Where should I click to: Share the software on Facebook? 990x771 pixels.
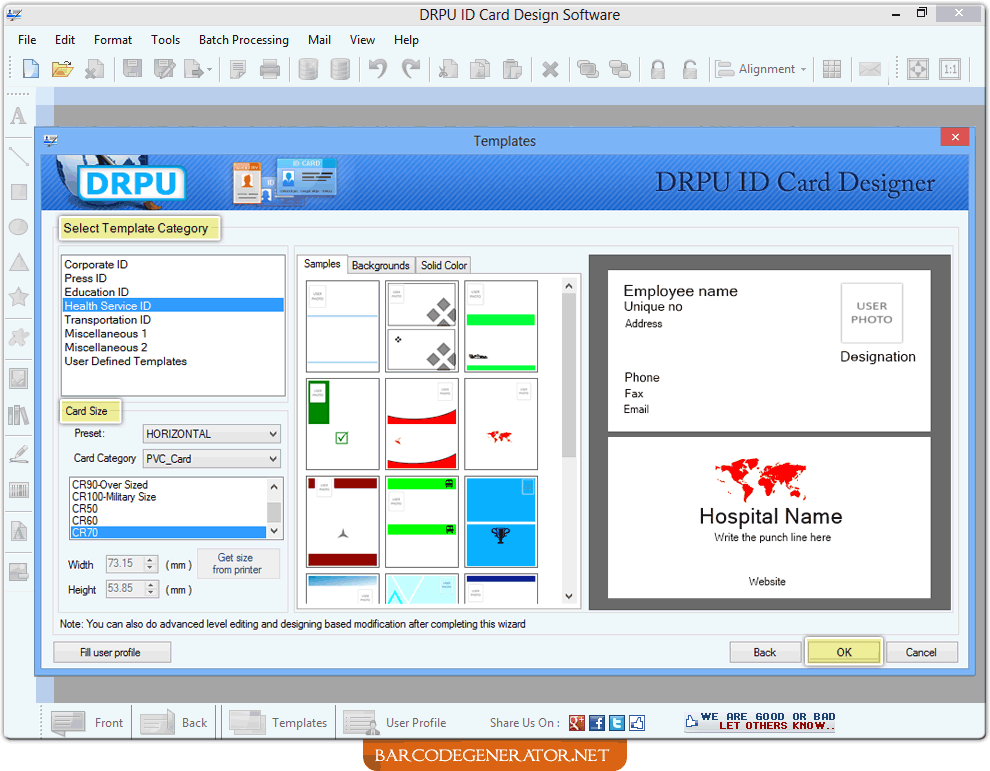596,722
